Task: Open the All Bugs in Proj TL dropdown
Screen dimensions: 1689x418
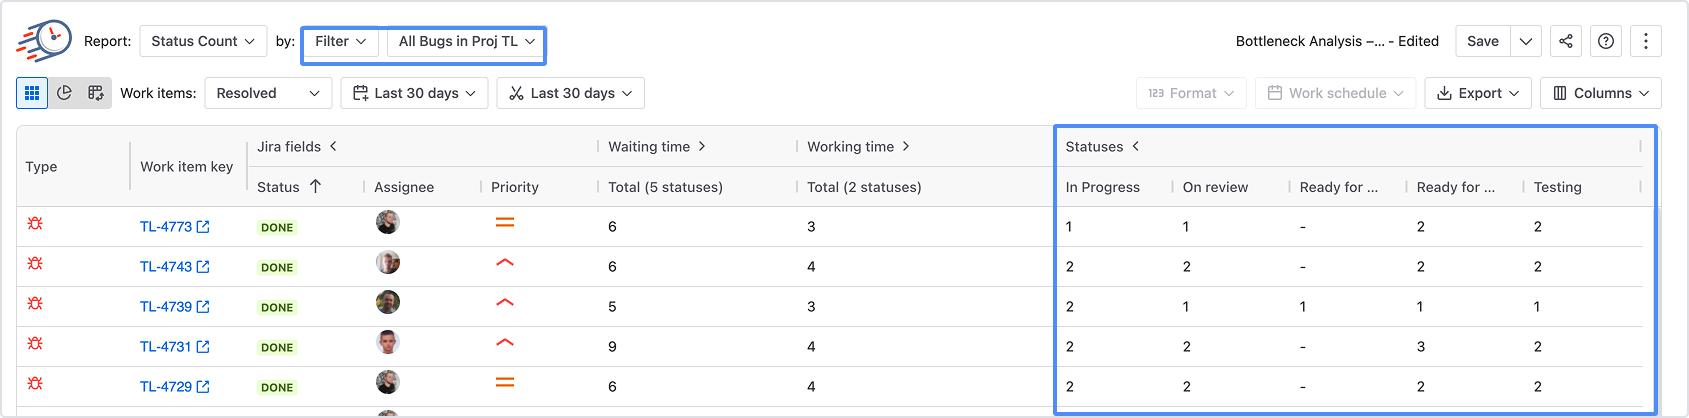Action: coord(466,41)
